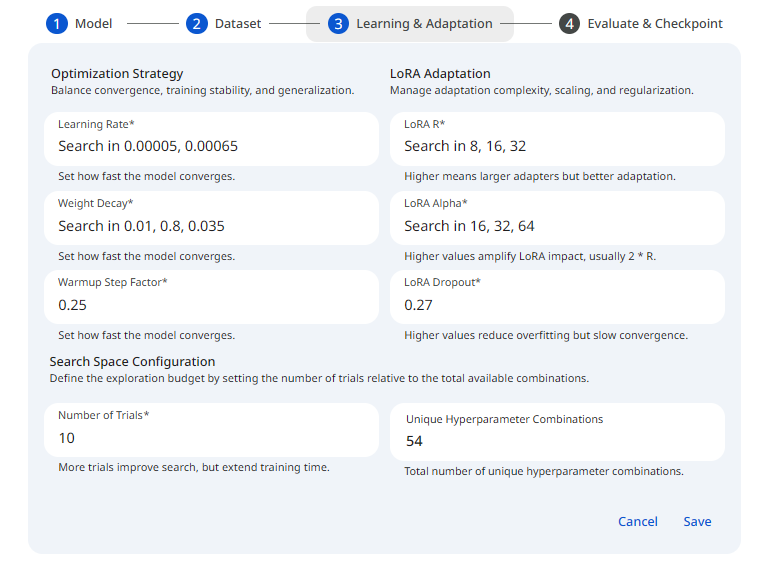Go to the Model step

click(93, 23)
